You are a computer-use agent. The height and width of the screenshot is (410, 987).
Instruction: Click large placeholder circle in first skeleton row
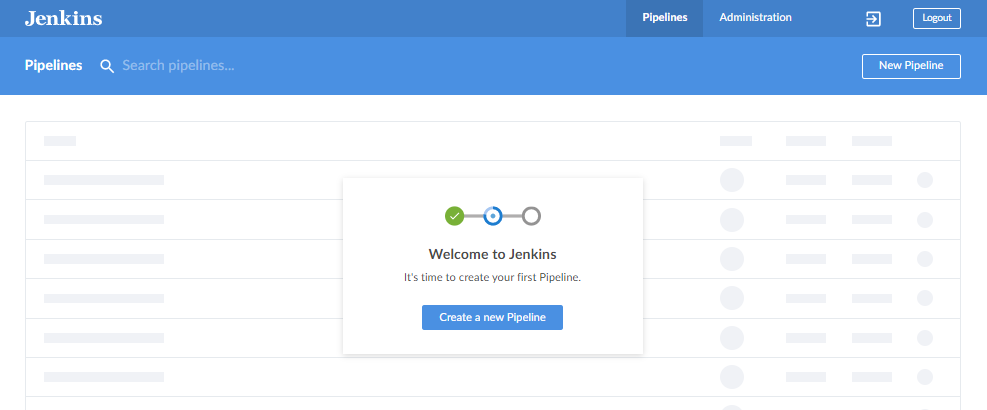click(732, 180)
